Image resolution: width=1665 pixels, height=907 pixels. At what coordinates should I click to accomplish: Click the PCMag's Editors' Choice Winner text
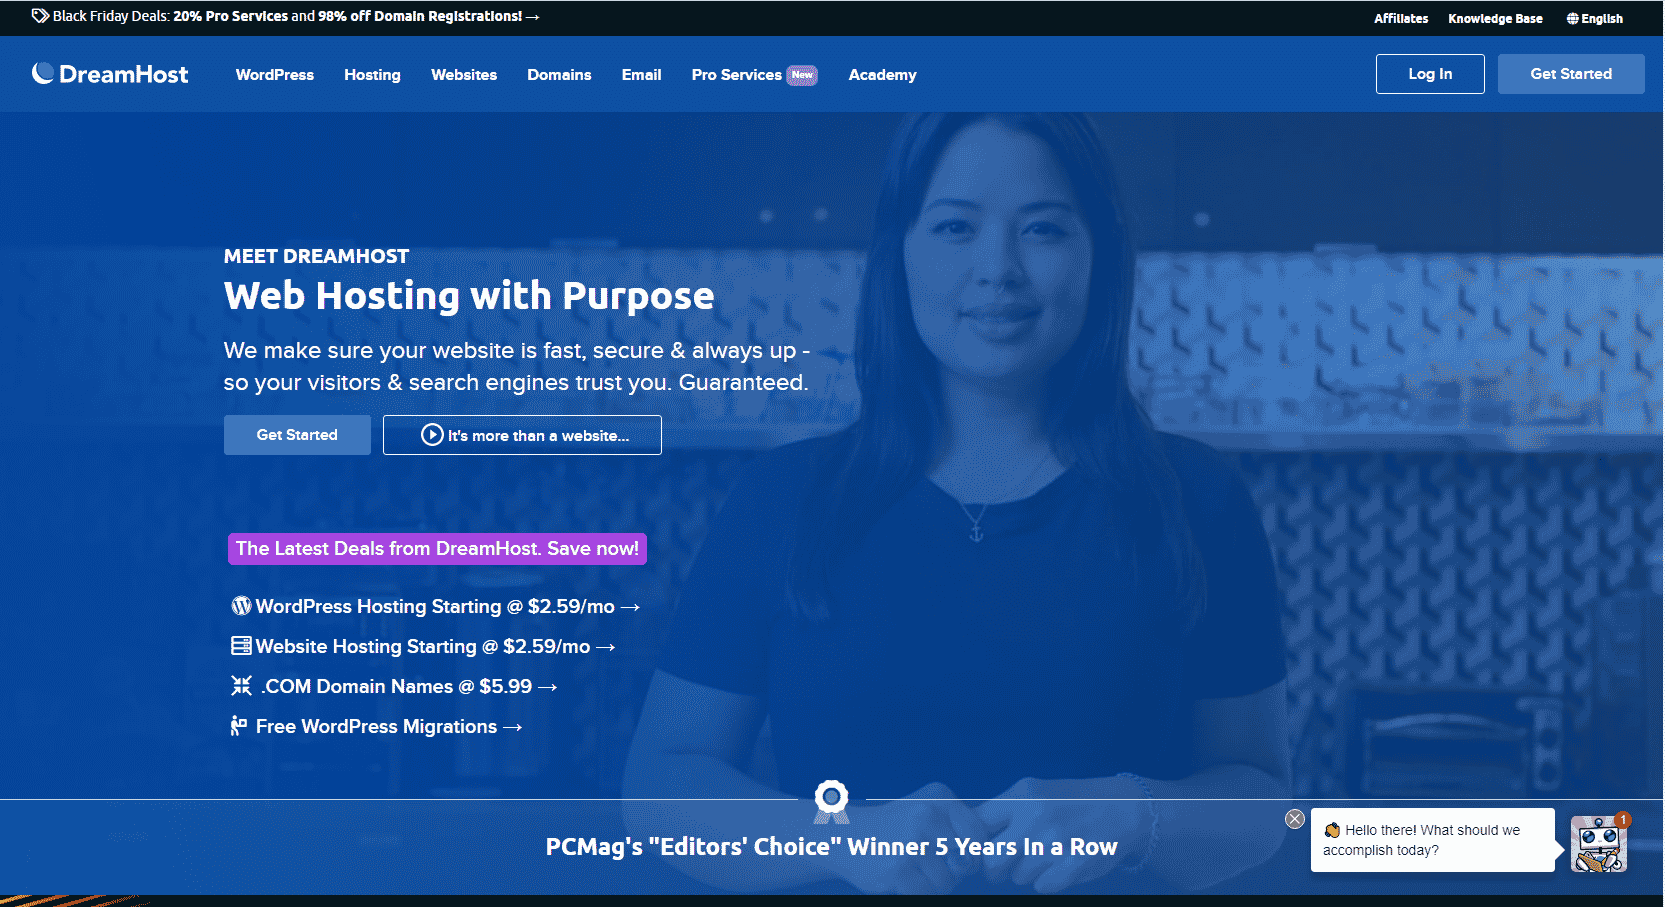click(831, 847)
